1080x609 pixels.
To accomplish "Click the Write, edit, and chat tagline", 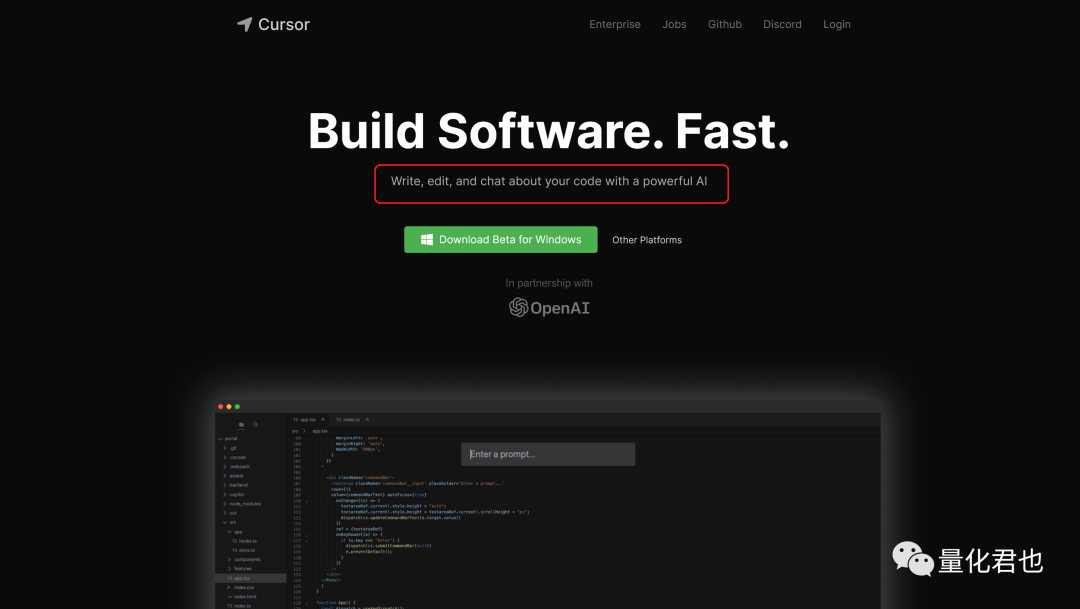I will click(549, 181).
